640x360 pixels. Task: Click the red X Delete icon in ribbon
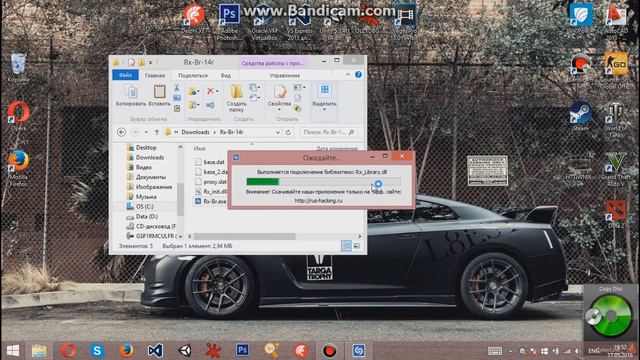(x=210, y=91)
